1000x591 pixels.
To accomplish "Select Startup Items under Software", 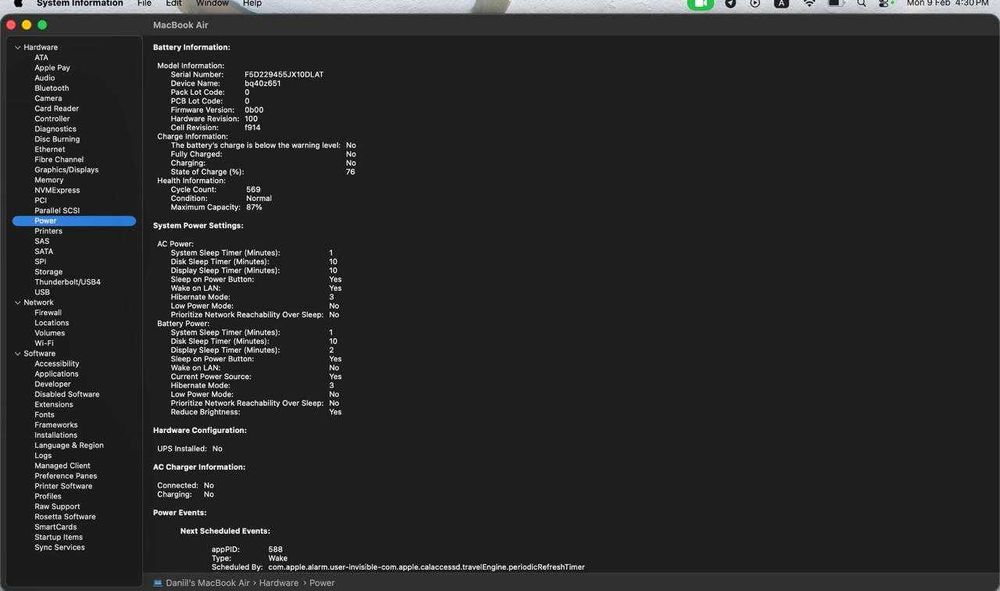I will pyautogui.click(x=59, y=537).
